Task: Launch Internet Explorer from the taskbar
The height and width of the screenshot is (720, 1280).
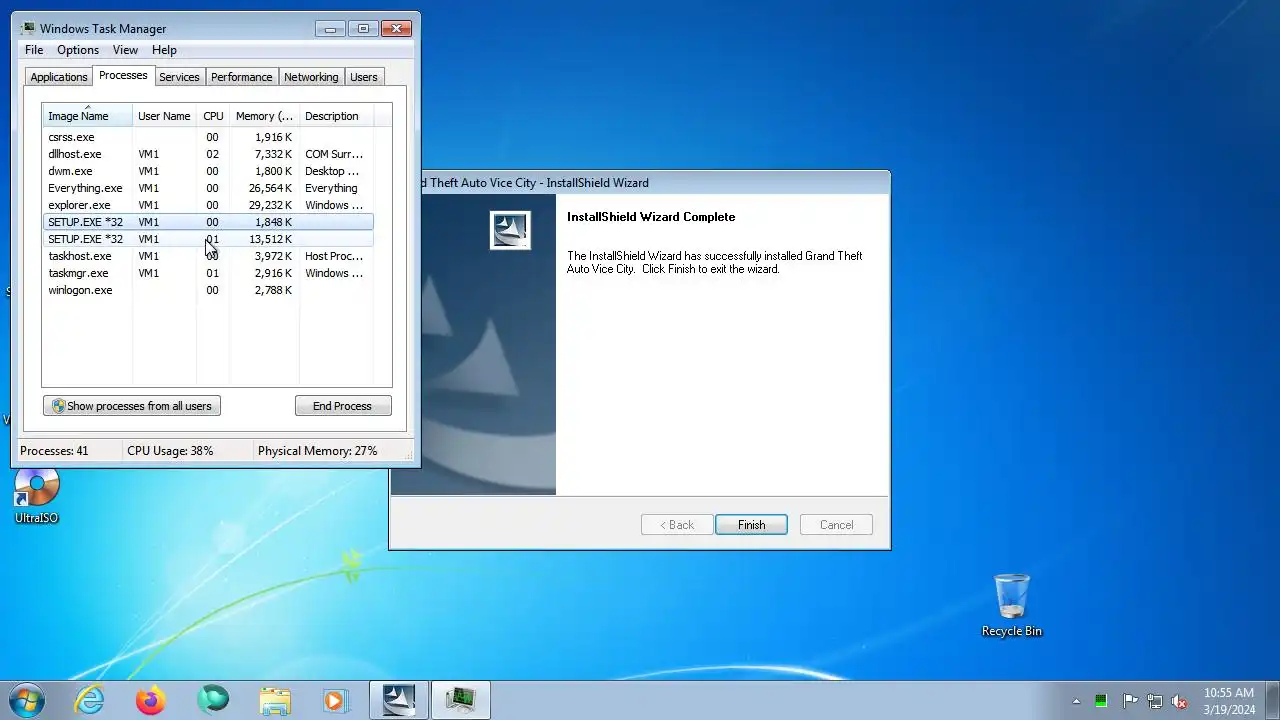Action: [x=90, y=700]
